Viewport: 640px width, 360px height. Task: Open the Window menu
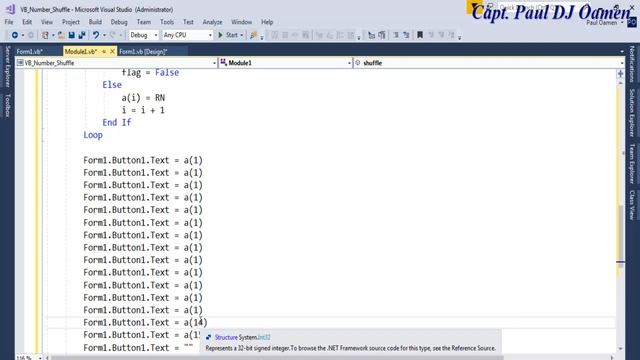(242, 22)
